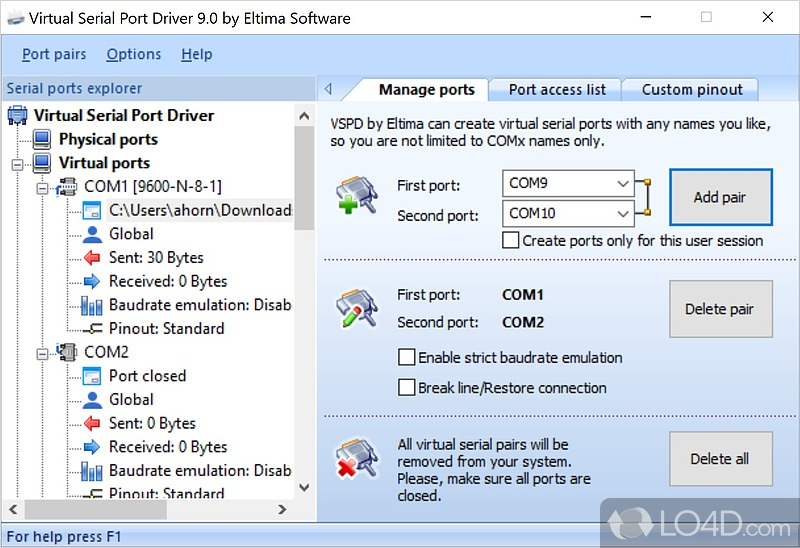800x548 pixels.
Task: Click the COM1 port connector icon
Action: (x=66, y=187)
